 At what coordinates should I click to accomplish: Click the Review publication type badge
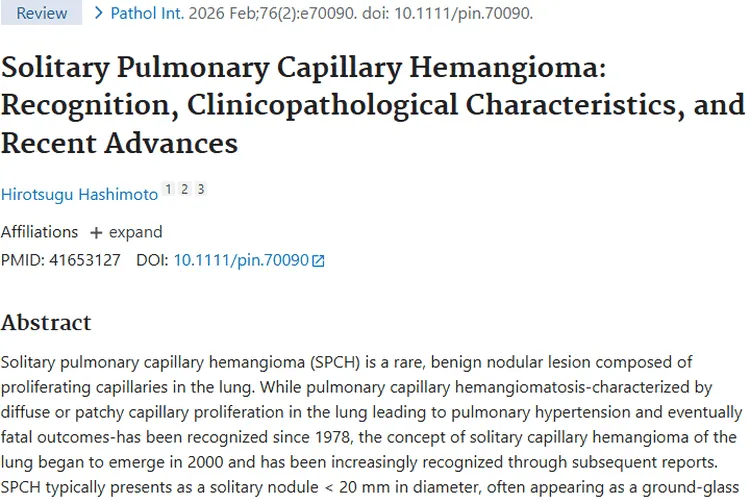point(41,13)
